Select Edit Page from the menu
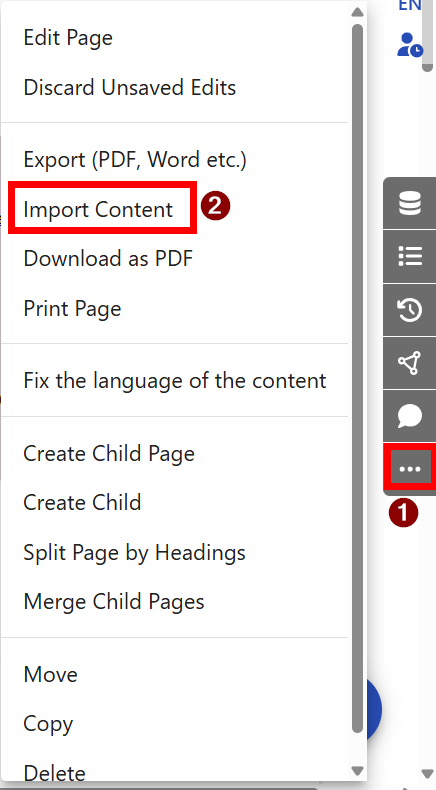Image resolution: width=436 pixels, height=790 pixels. (x=68, y=38)
